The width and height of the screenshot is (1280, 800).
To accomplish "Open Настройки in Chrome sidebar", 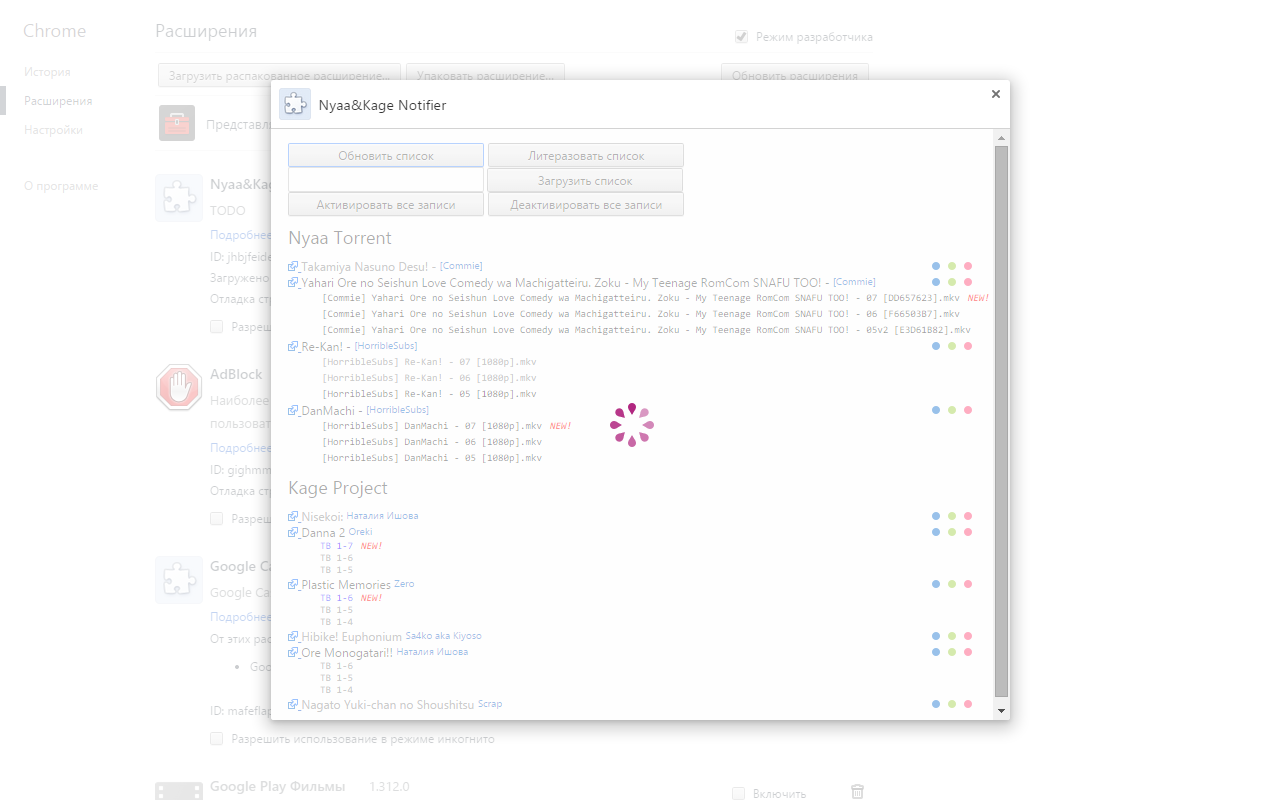I will (53, 130).
